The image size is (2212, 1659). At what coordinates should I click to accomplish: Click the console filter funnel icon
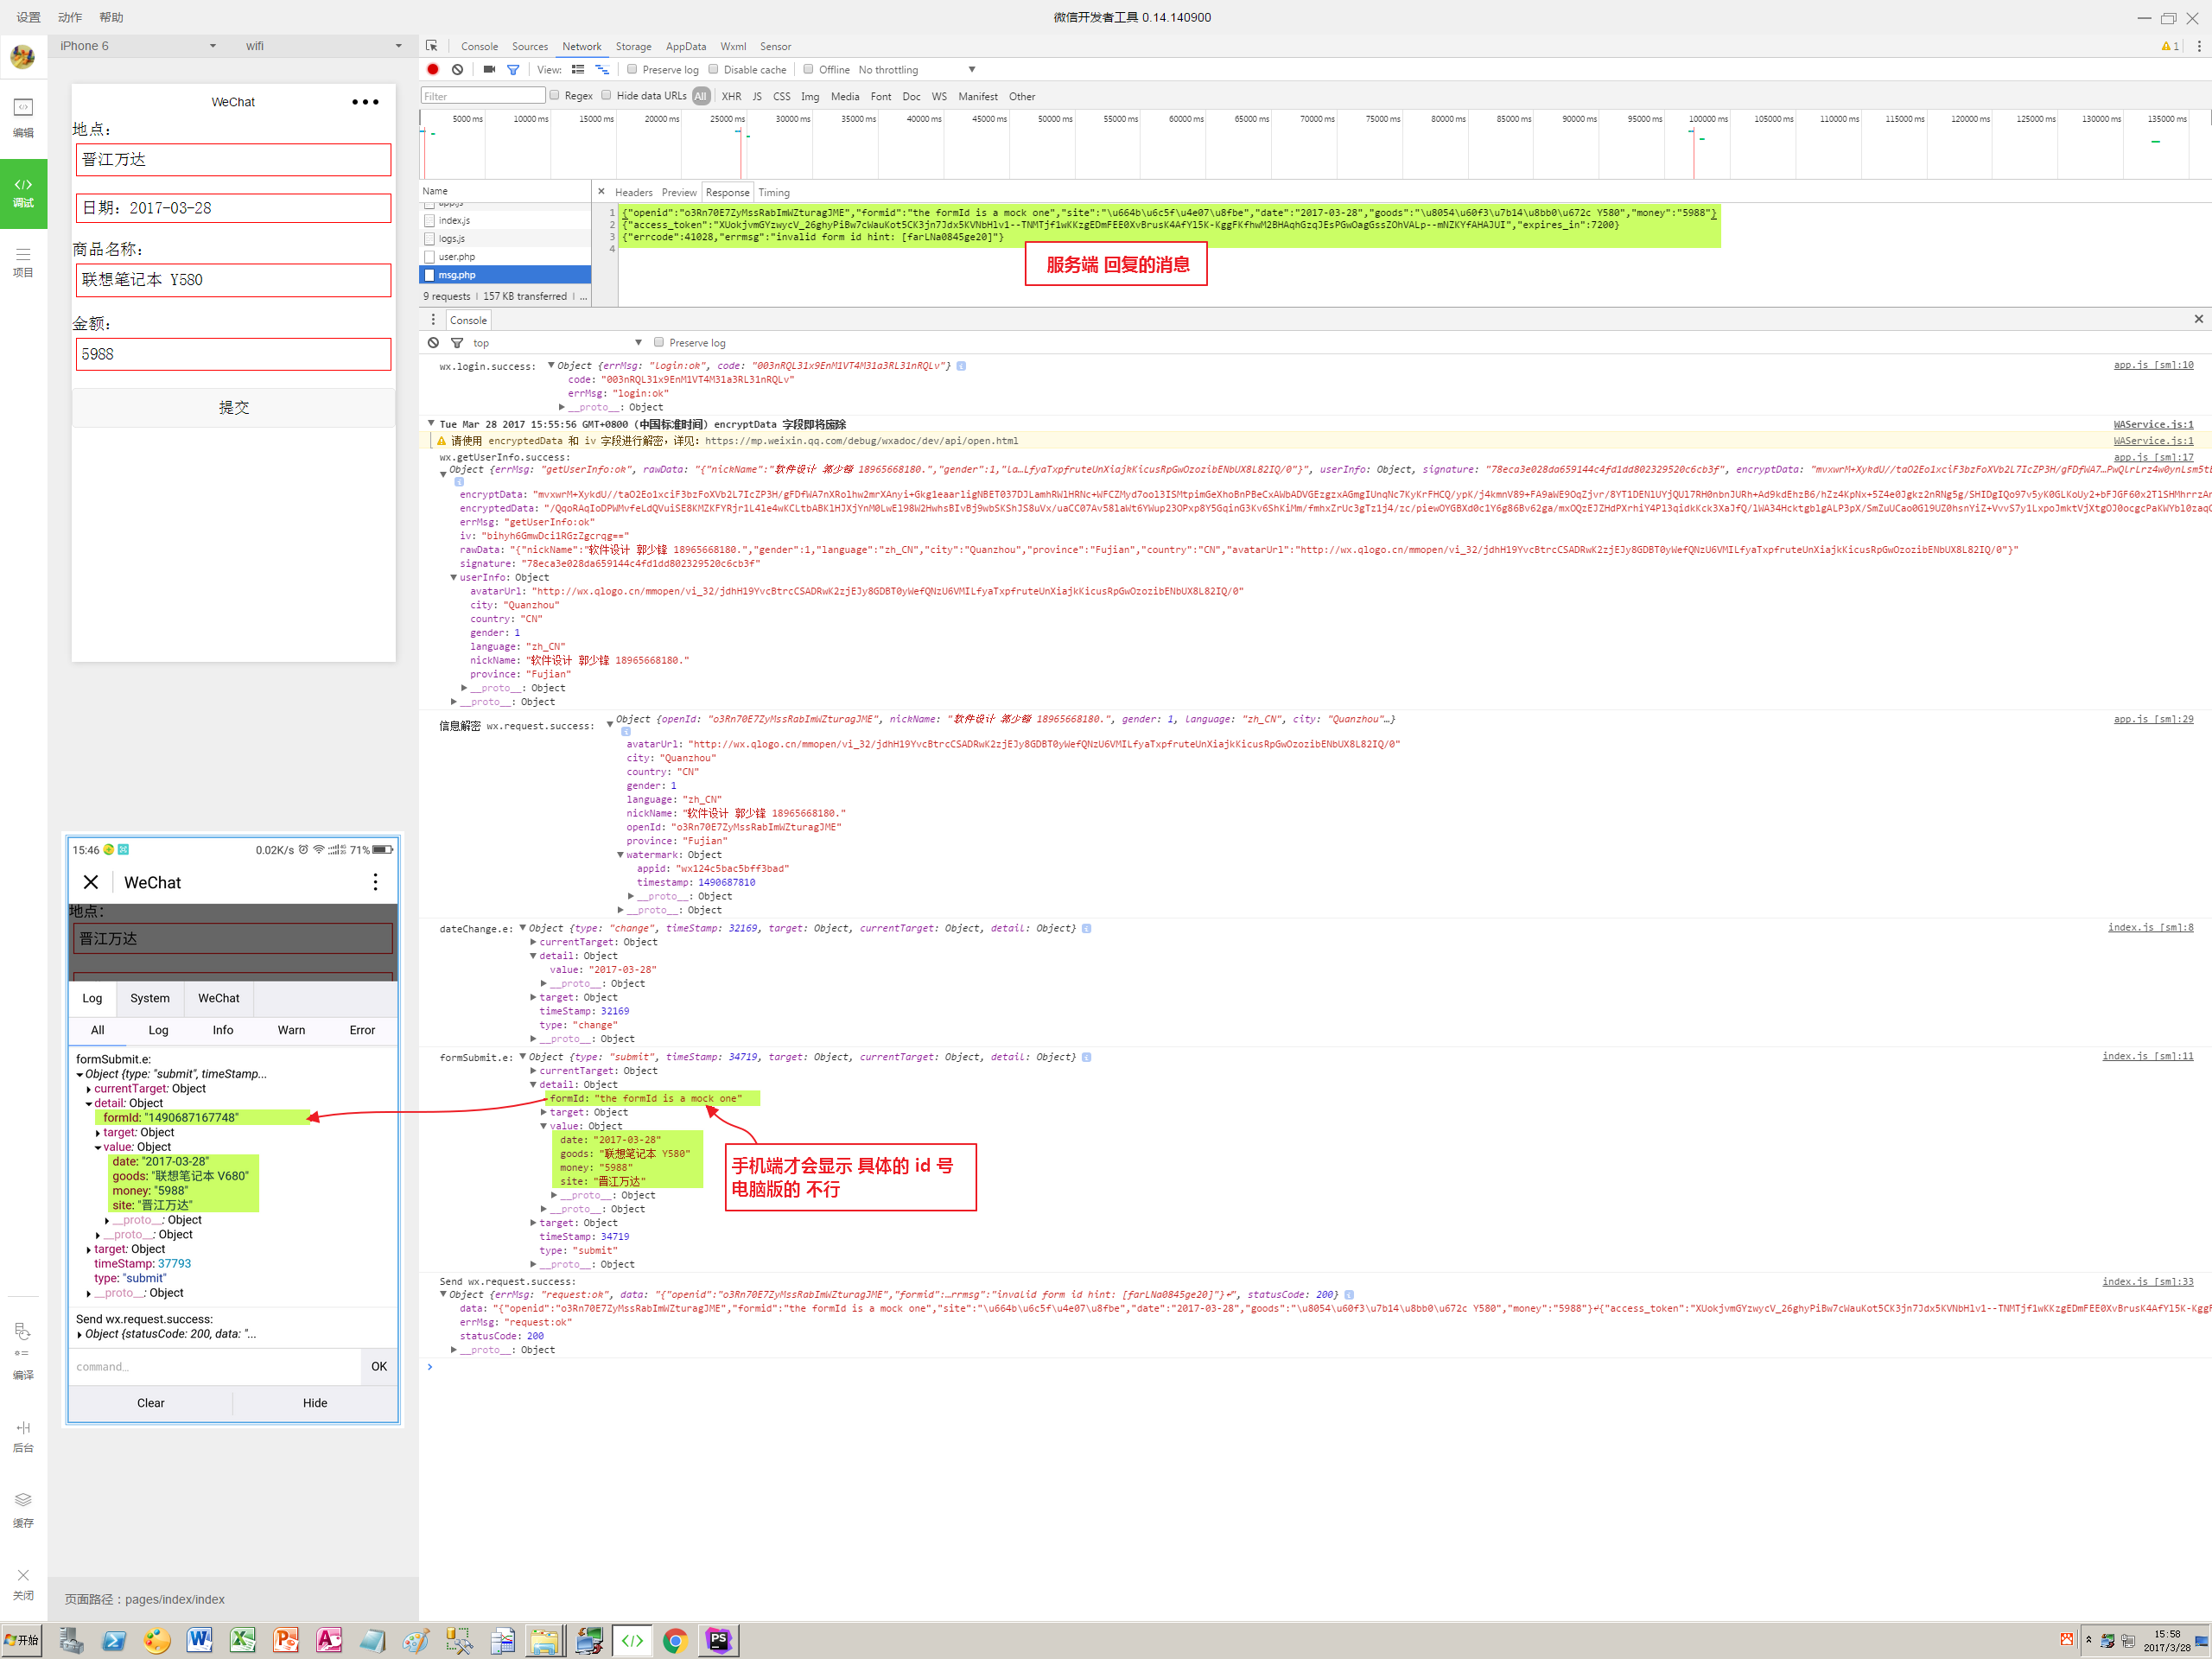457,342
